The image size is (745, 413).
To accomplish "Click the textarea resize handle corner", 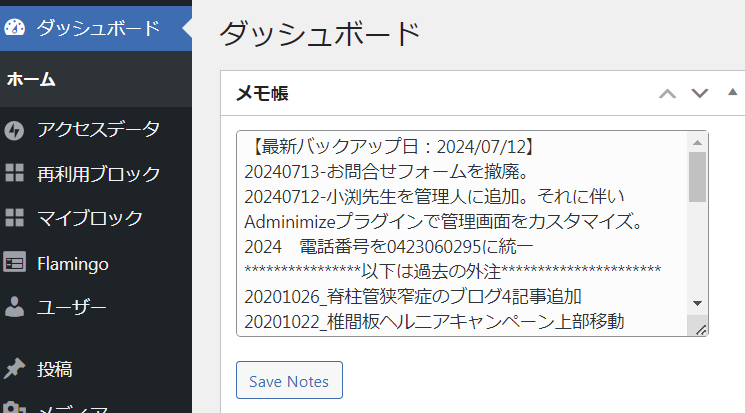I will [700, 329].
